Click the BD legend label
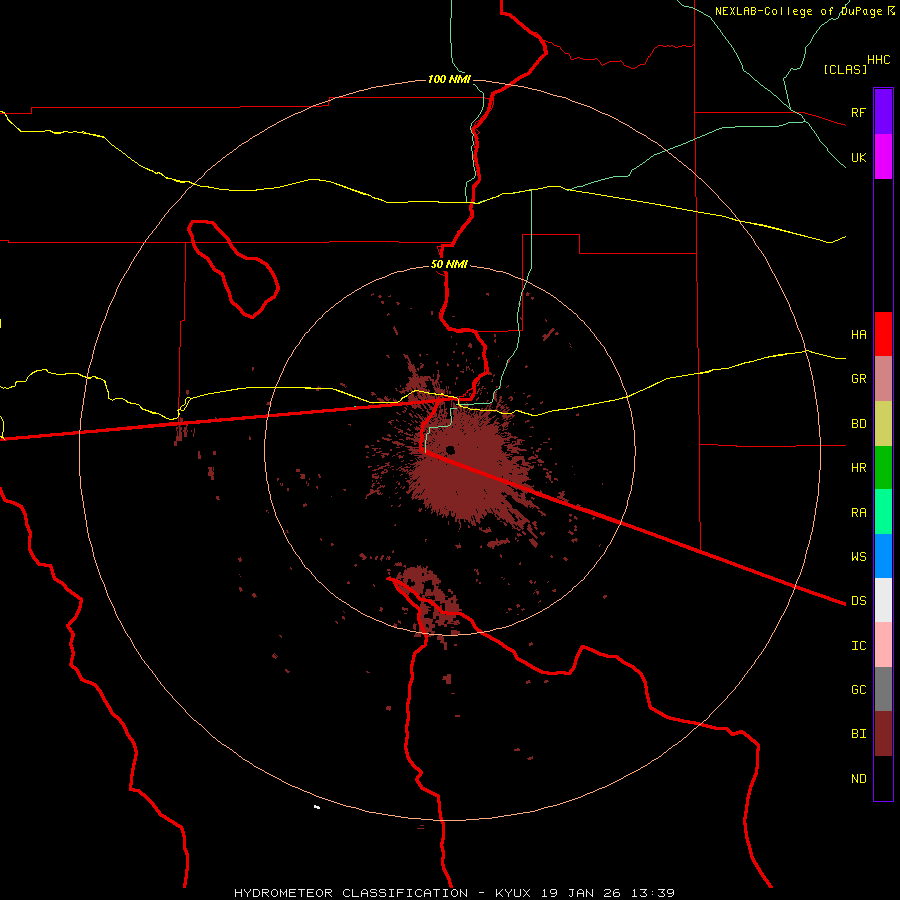 (x=858, y=424)
